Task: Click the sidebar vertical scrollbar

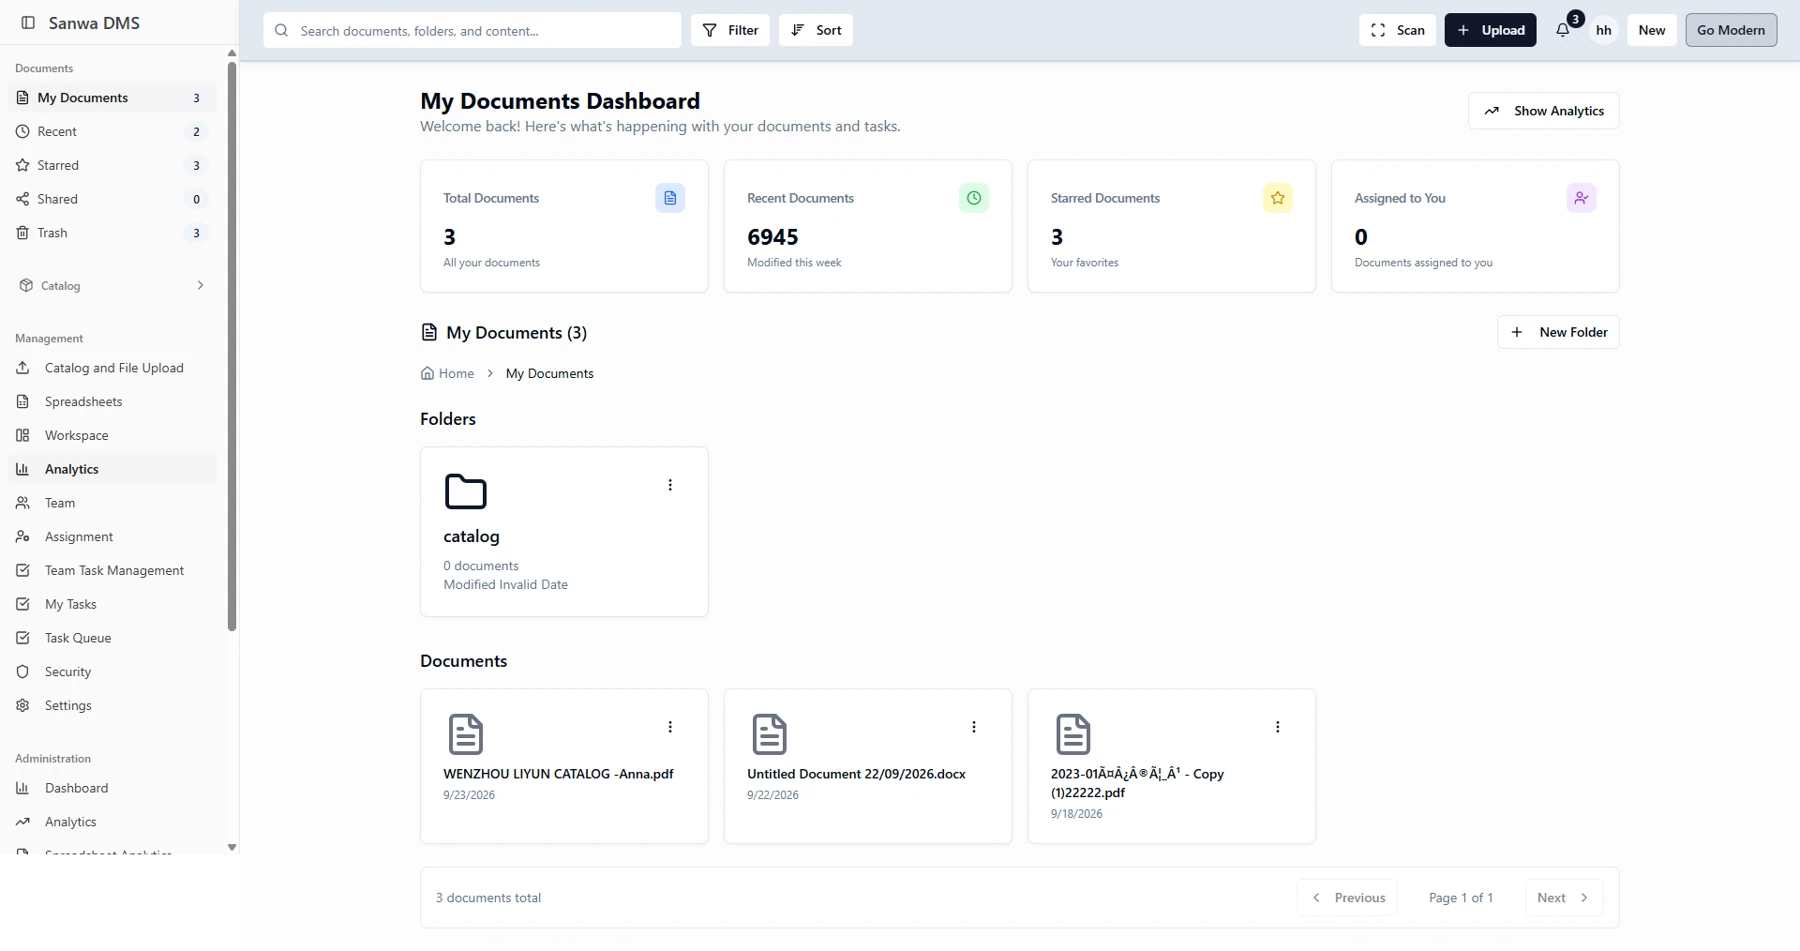Action: coord(232,346)
